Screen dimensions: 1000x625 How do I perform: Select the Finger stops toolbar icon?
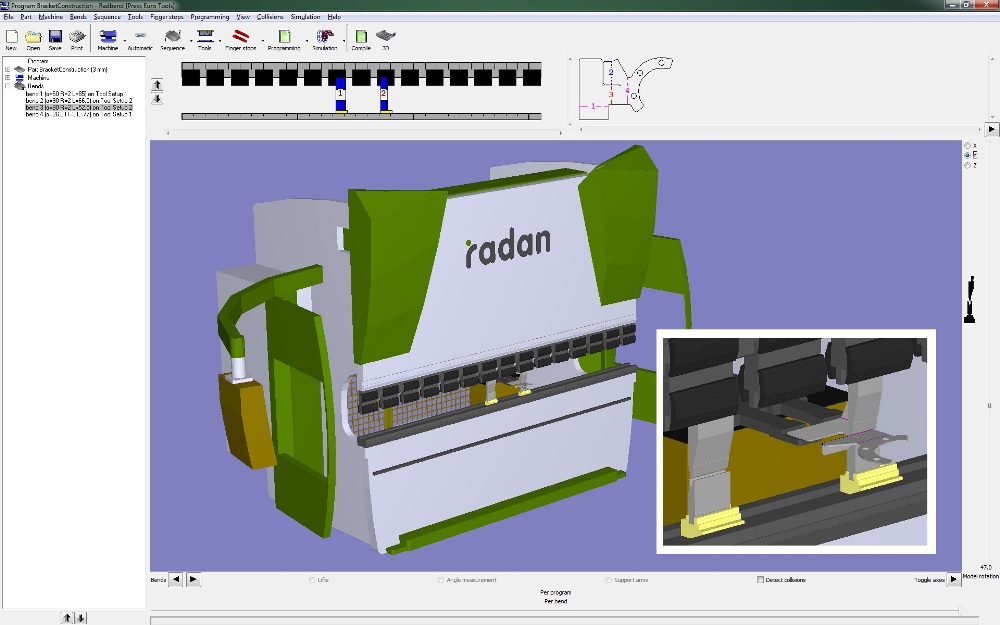(x=240, y=37)
